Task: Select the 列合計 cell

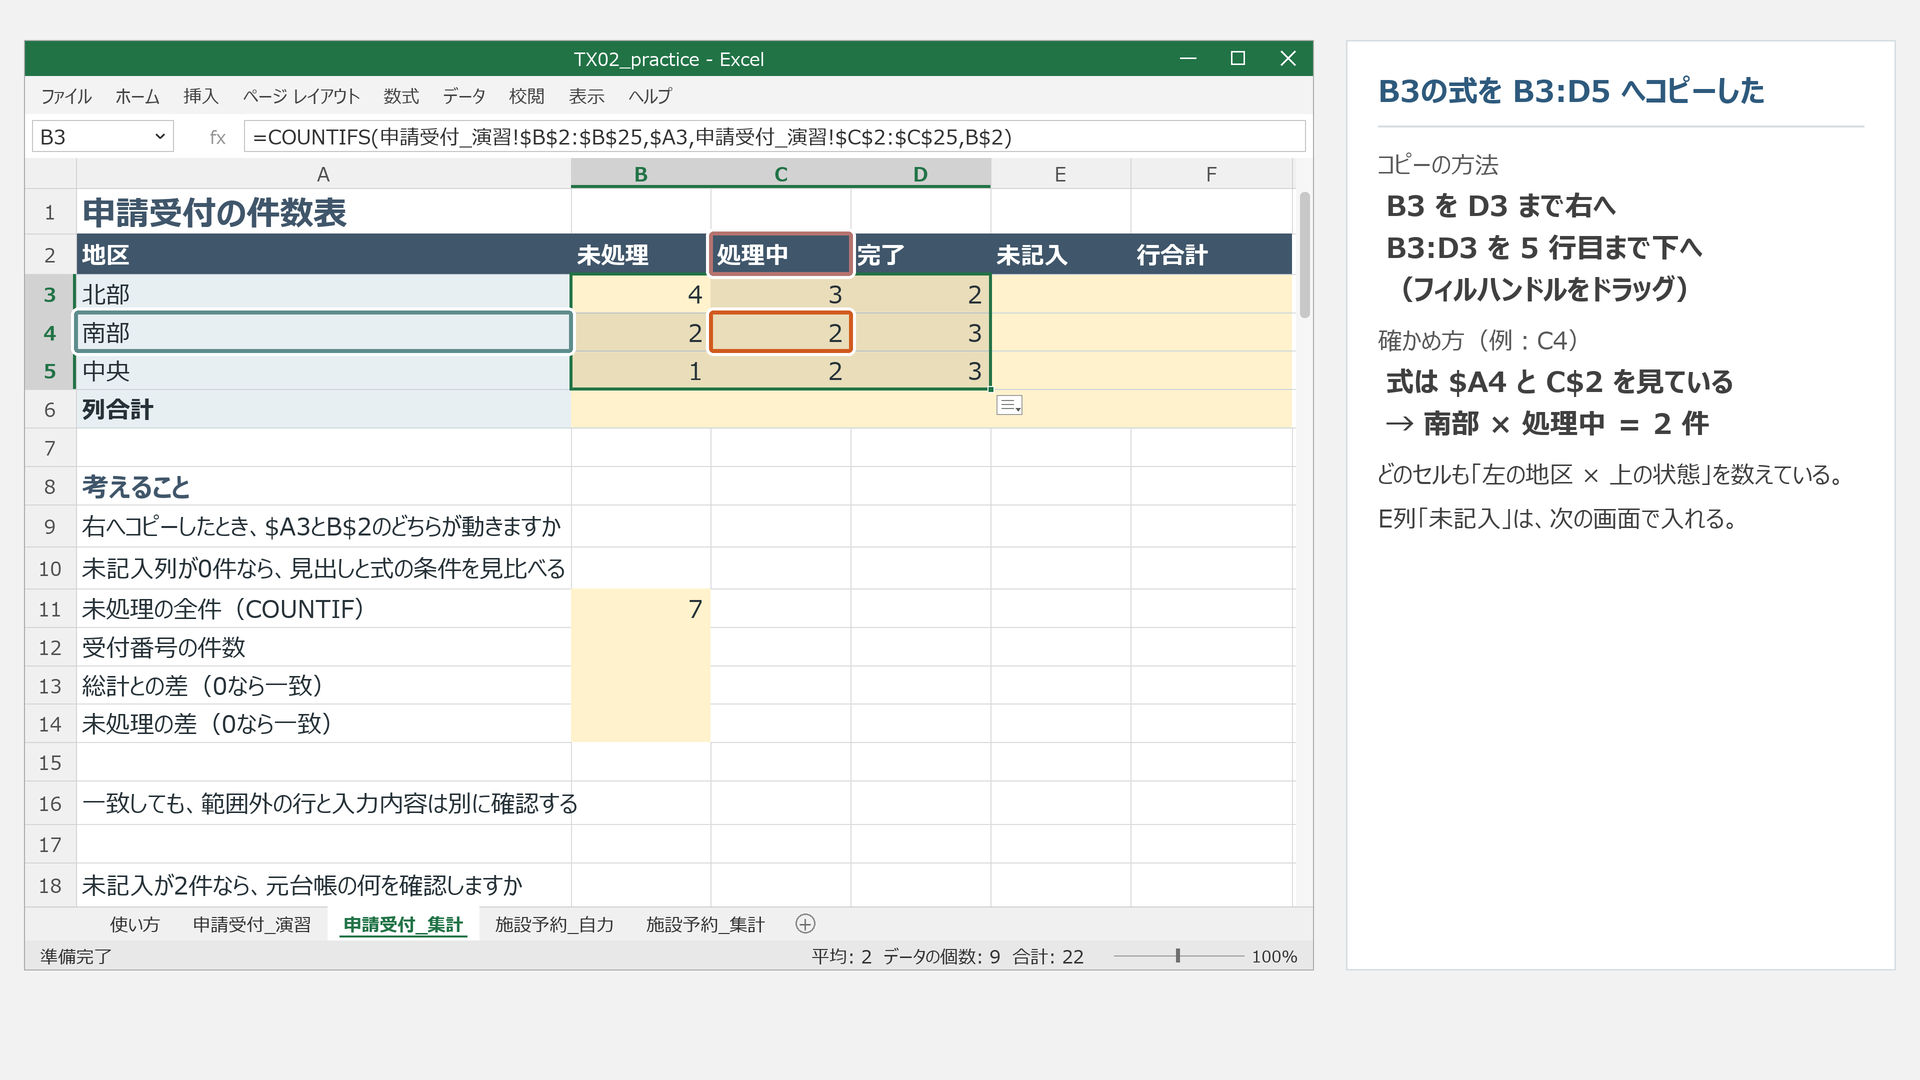Action: coord(323,409)
